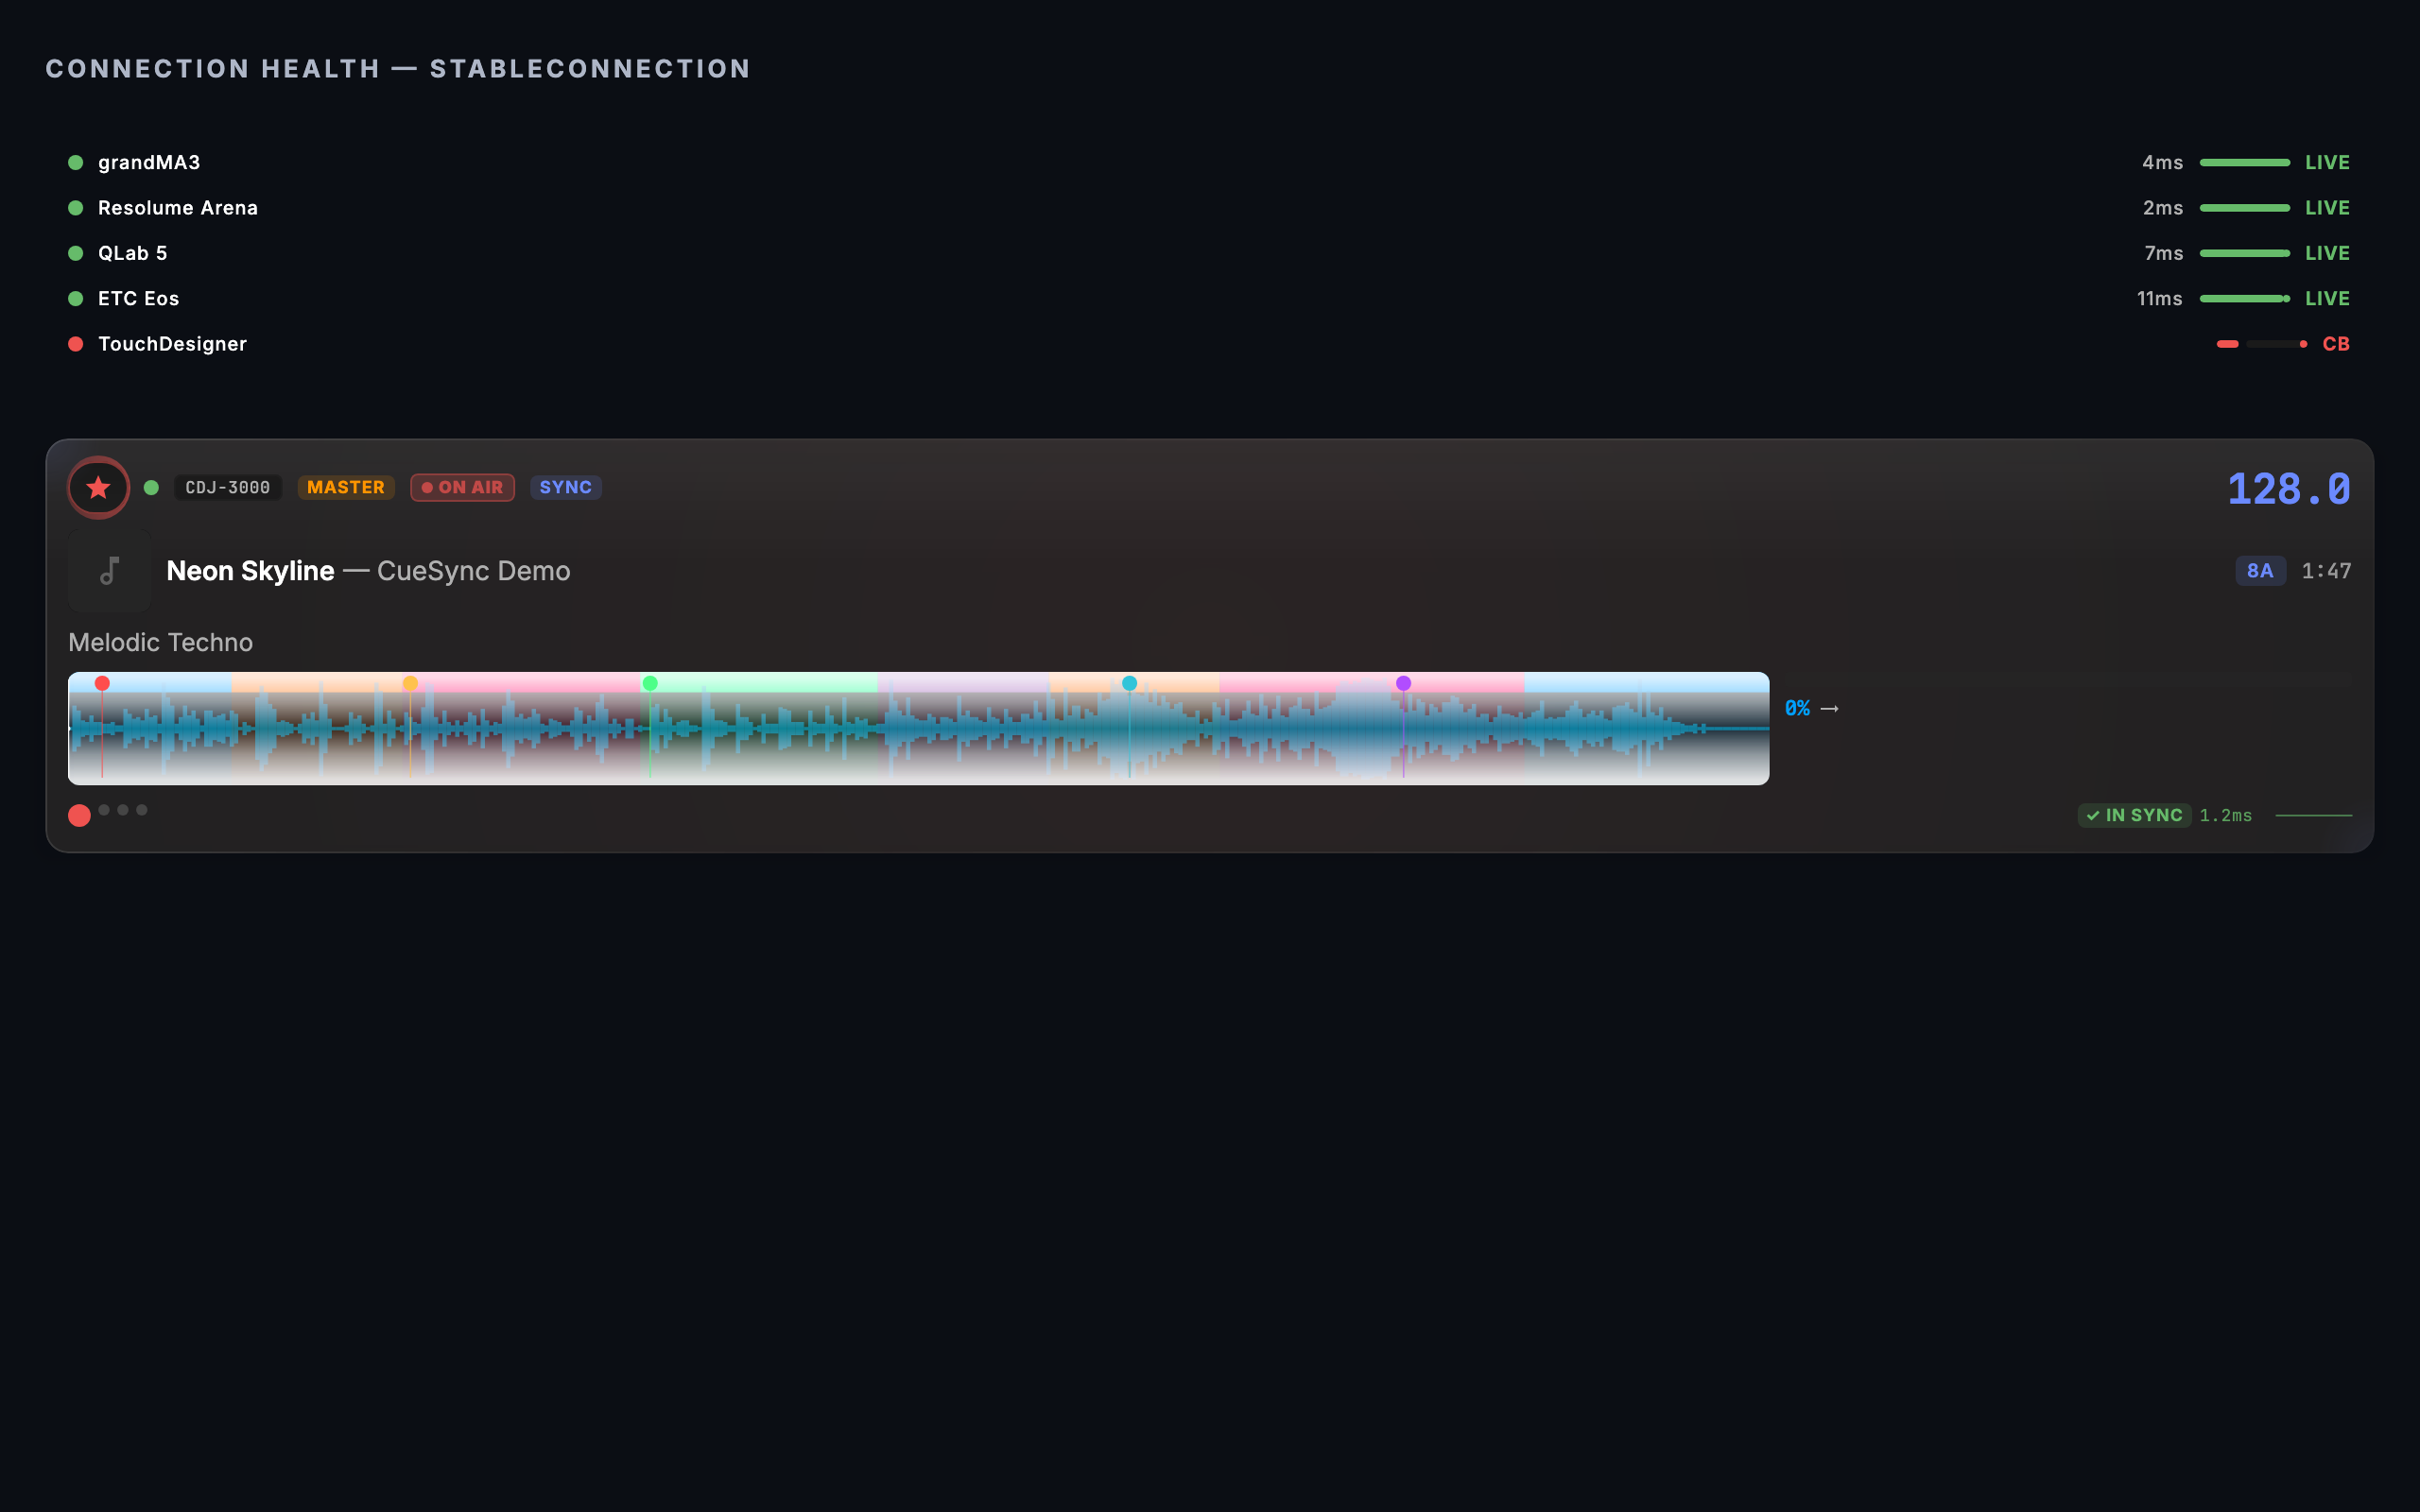Click the red CB status label
2420x1512 pixels.
coord(2336,344)
